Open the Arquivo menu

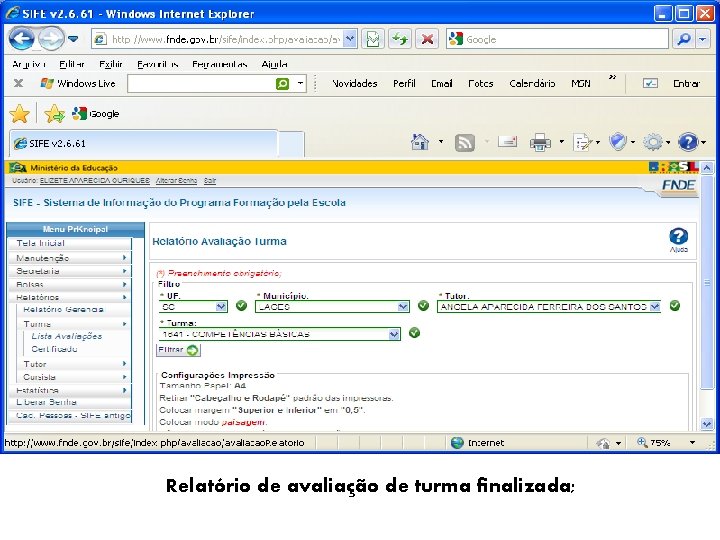[x=29, y=64]
